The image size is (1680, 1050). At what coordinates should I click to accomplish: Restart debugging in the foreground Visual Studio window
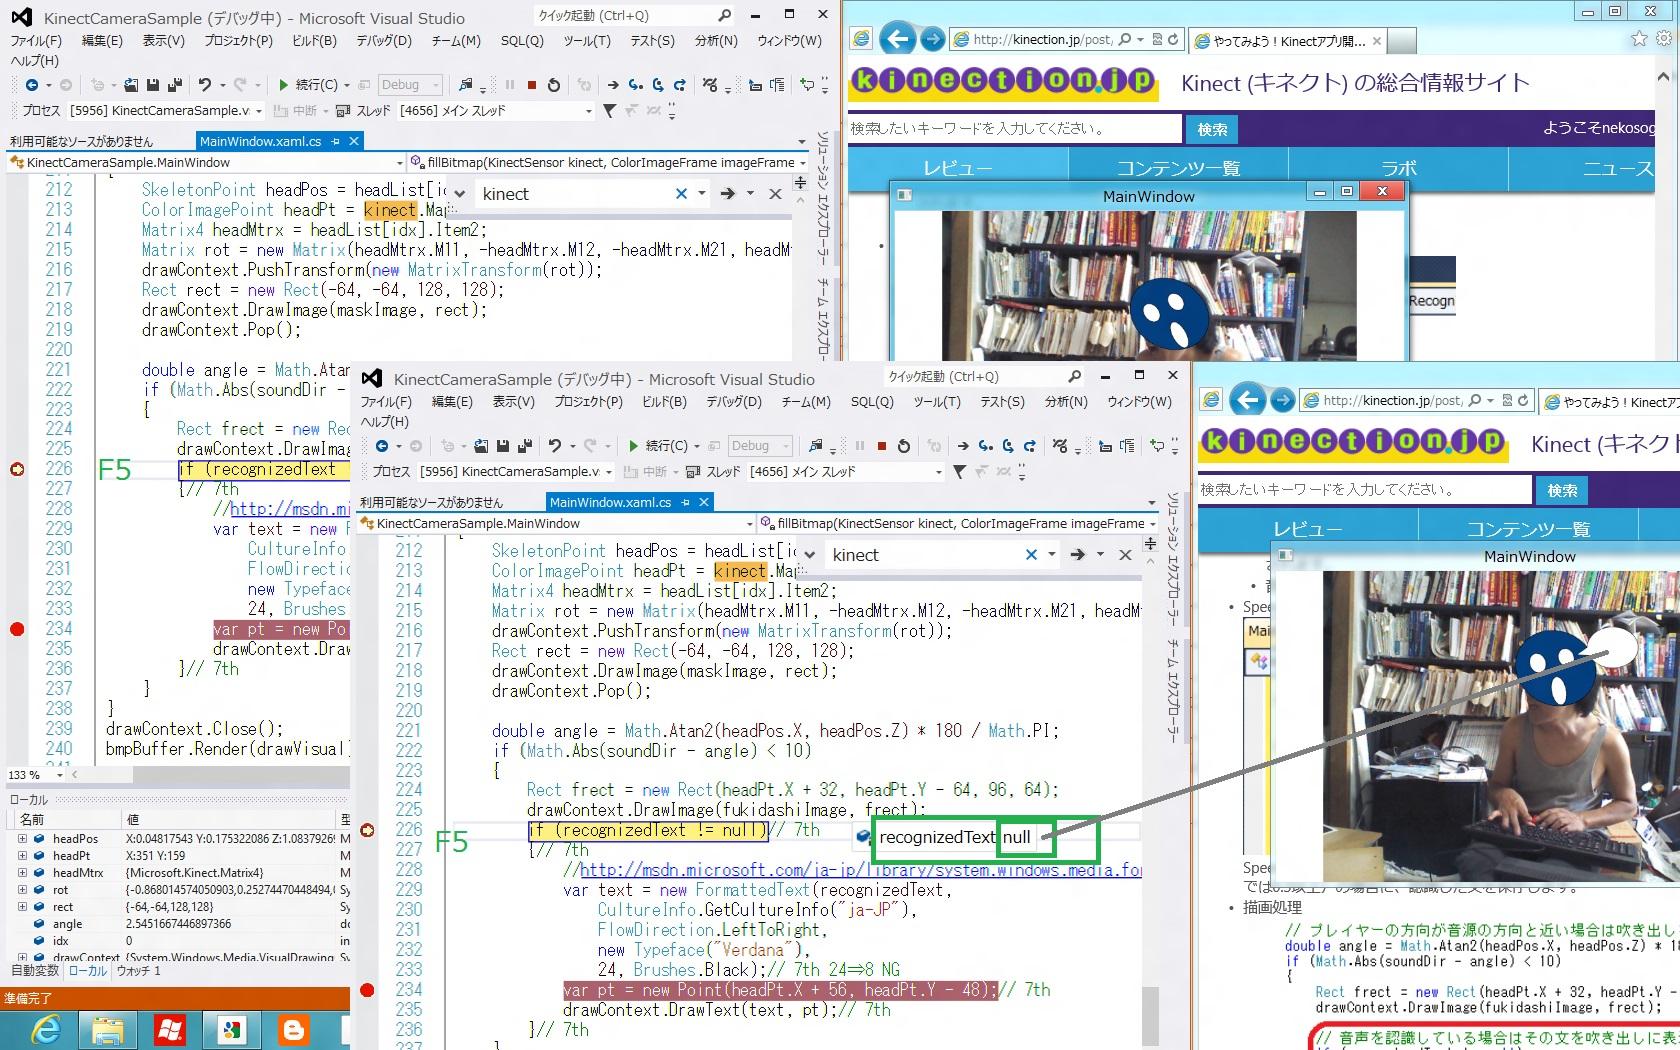(904, 446)
